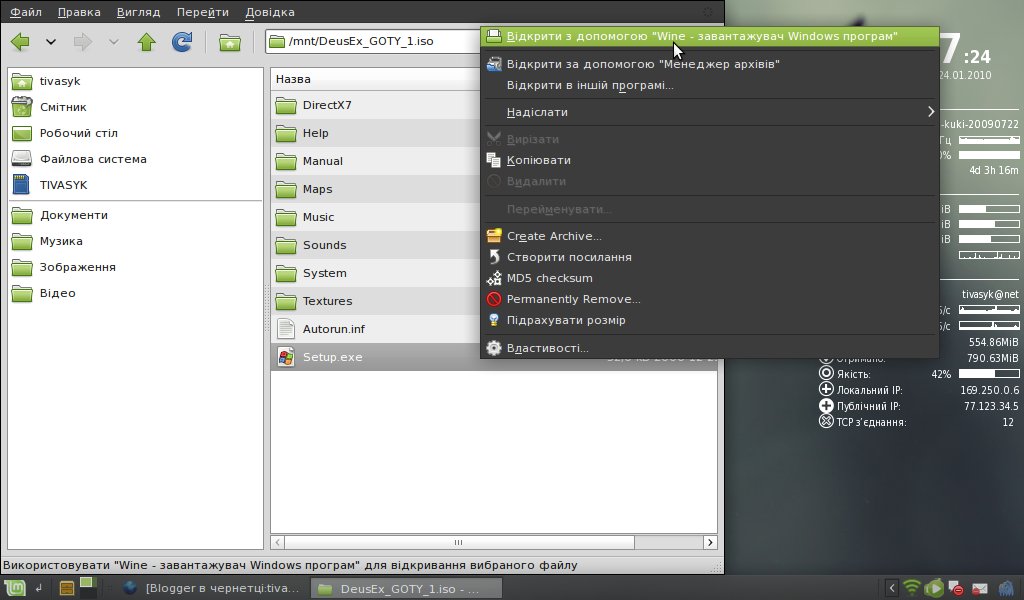This screenshot has height=600, width=1024.
Task: Choose Створити посилання from the context menu
Action: (709, 257)
